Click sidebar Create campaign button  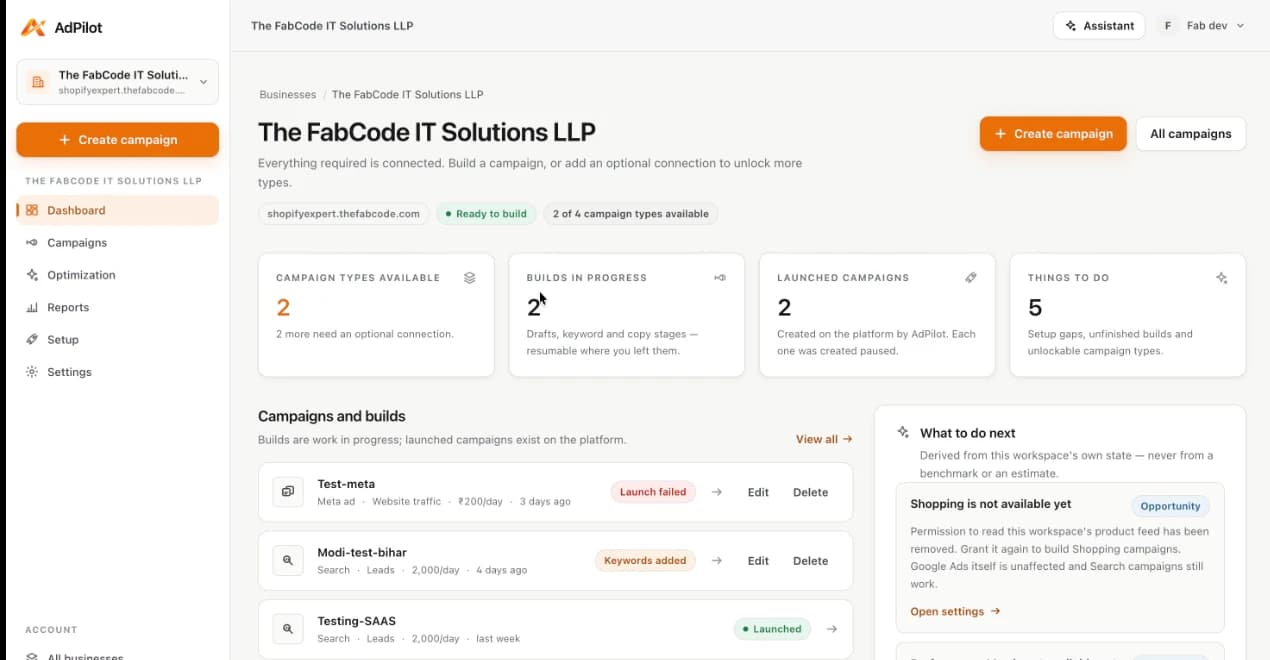coord(117,140)
